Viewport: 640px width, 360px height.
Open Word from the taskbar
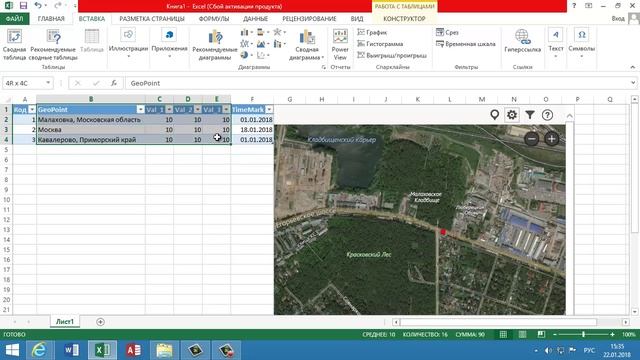pos(71,350)
